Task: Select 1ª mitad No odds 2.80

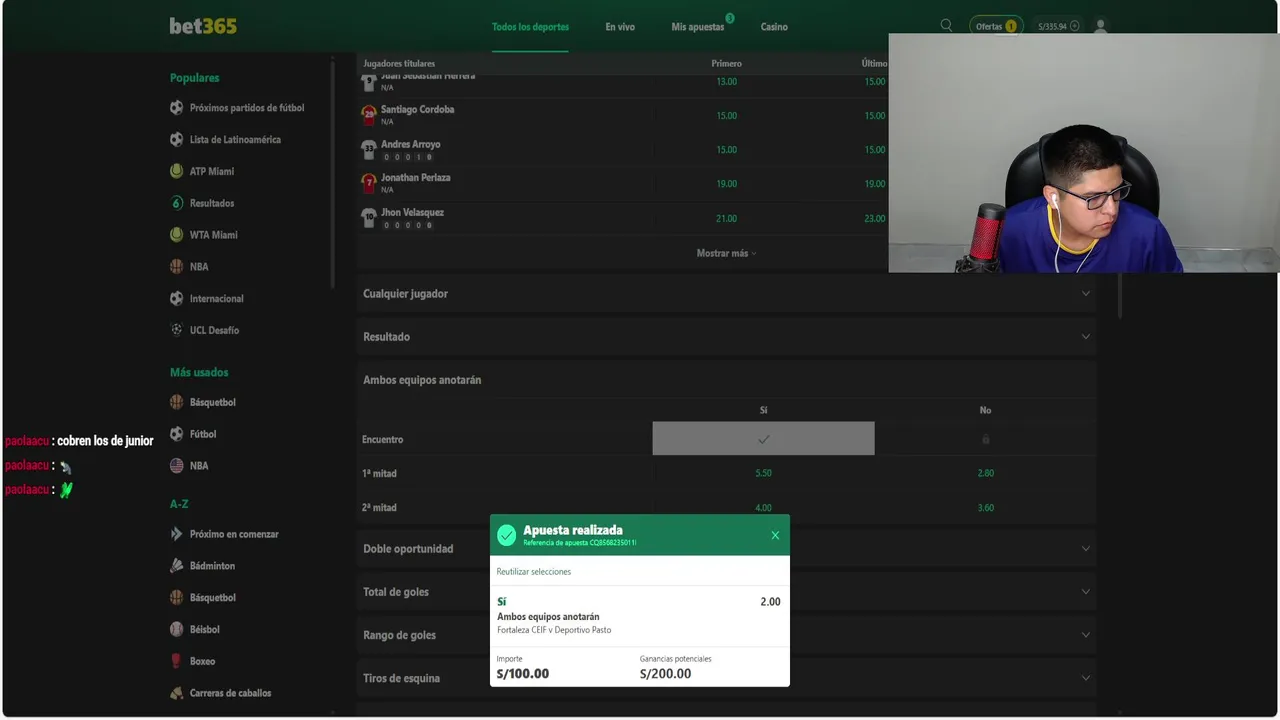Action: [x=985, y=473]
